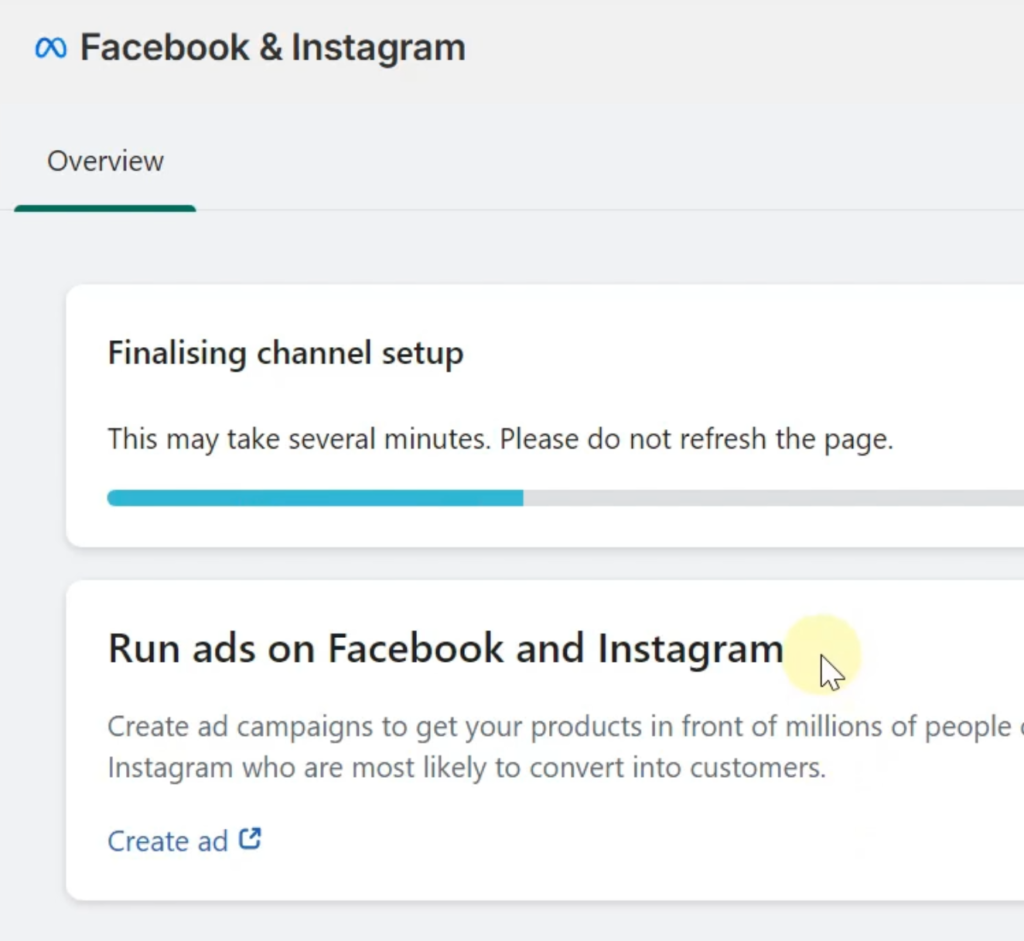Click the word "Instagram" in the page title

point(378,48)
